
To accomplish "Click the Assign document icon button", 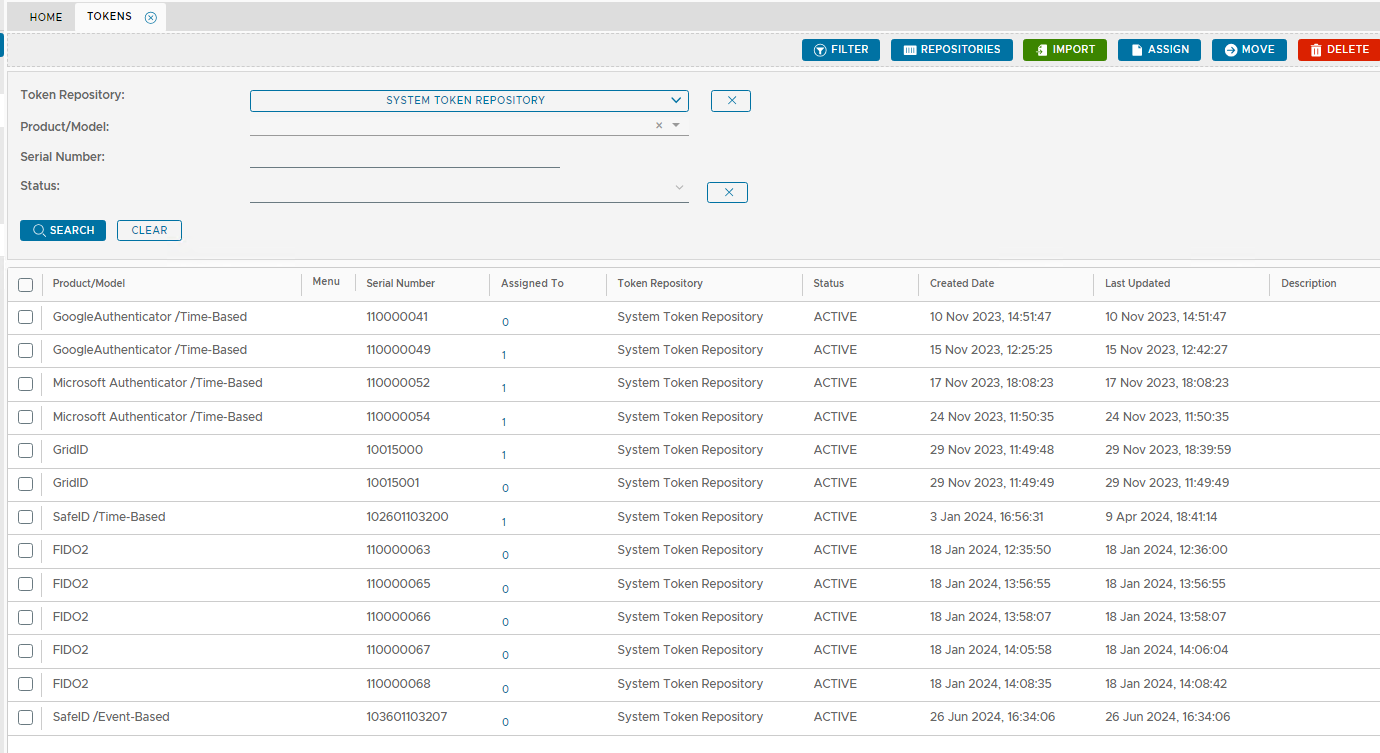I will pos(1159,50).
